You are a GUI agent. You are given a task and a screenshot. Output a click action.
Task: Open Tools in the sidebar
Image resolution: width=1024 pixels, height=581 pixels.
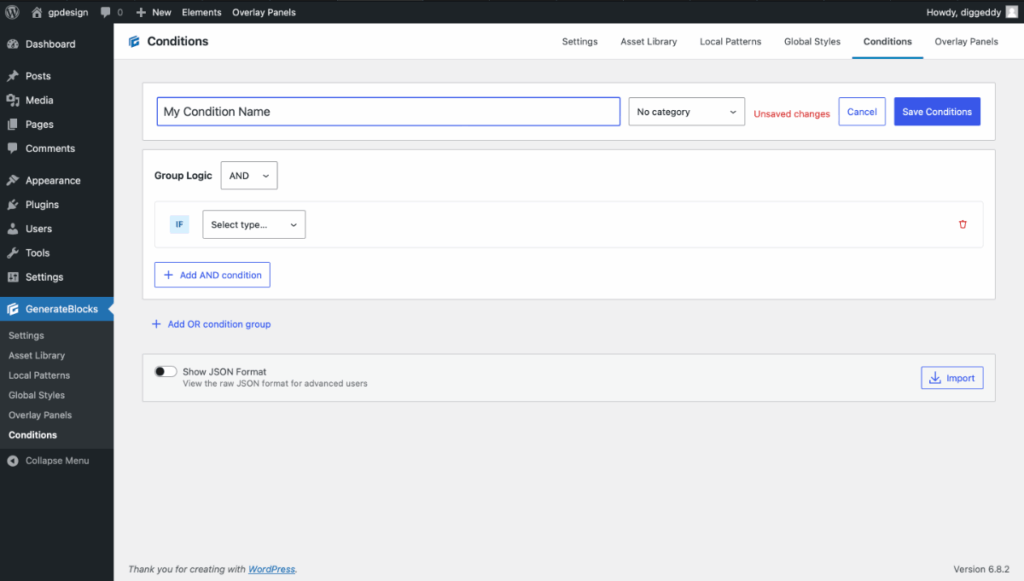pos(37,253)
